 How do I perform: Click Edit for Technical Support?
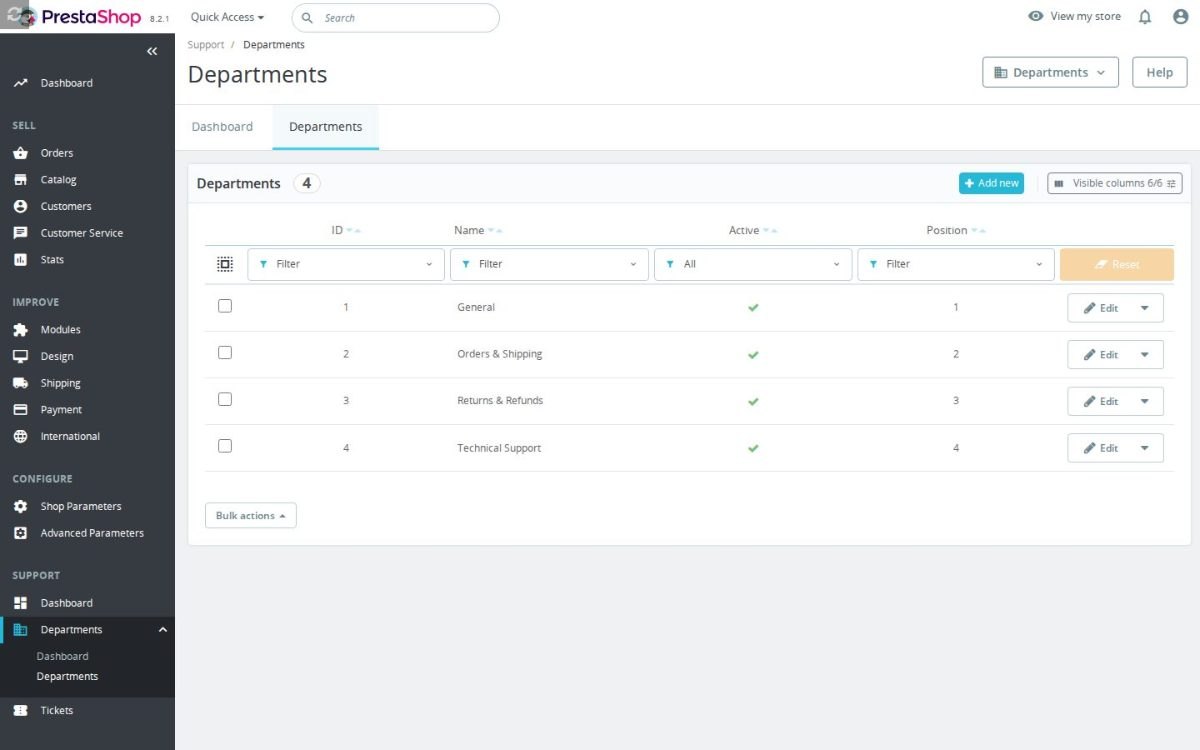[x=1100, y=448]
